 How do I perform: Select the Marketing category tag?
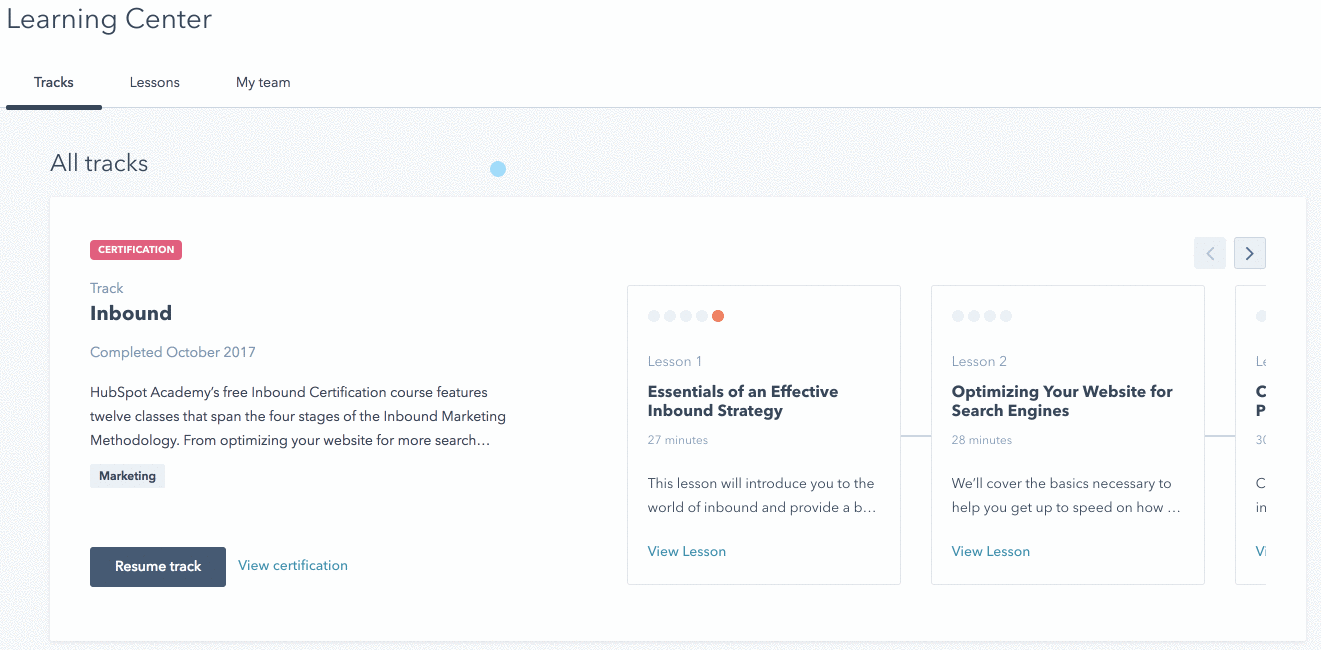click(127, 476)
